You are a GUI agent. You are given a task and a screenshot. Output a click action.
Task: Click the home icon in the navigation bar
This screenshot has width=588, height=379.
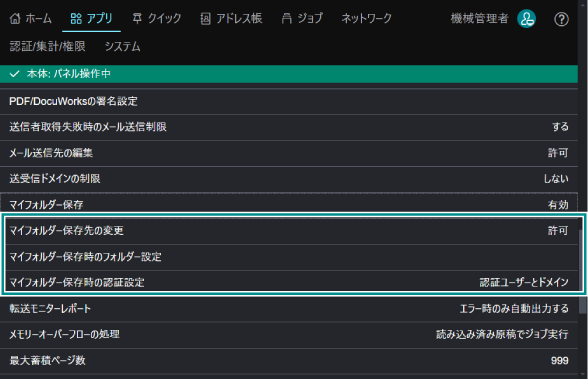(x=15, y=18)
